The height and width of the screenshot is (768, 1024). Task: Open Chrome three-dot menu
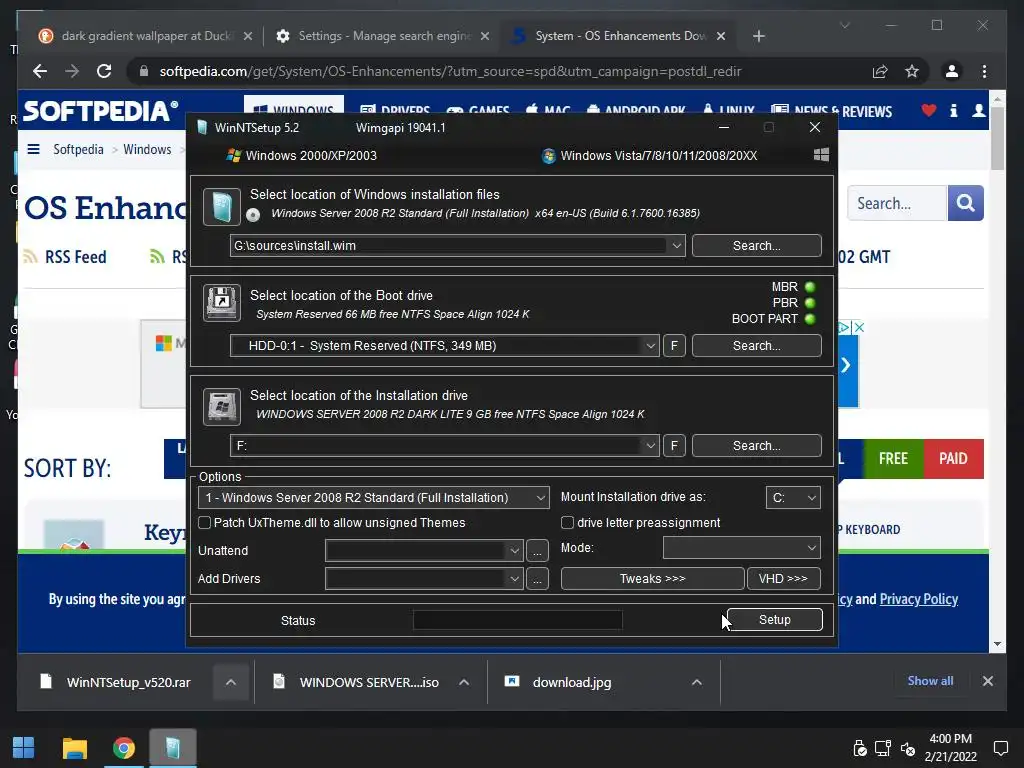[x=984, y=71]
